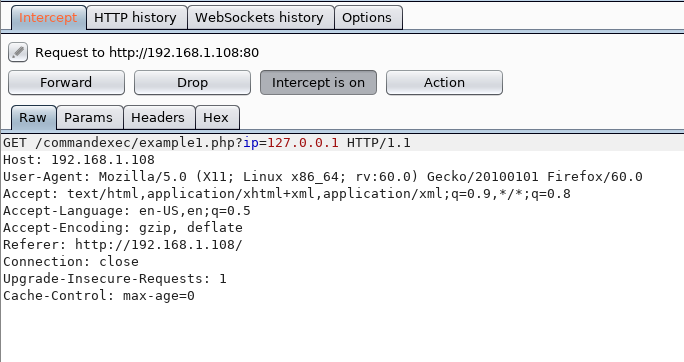The image size is (684, 362).
Task: Click the User-Agent header line
Action: tap(323, 177)
